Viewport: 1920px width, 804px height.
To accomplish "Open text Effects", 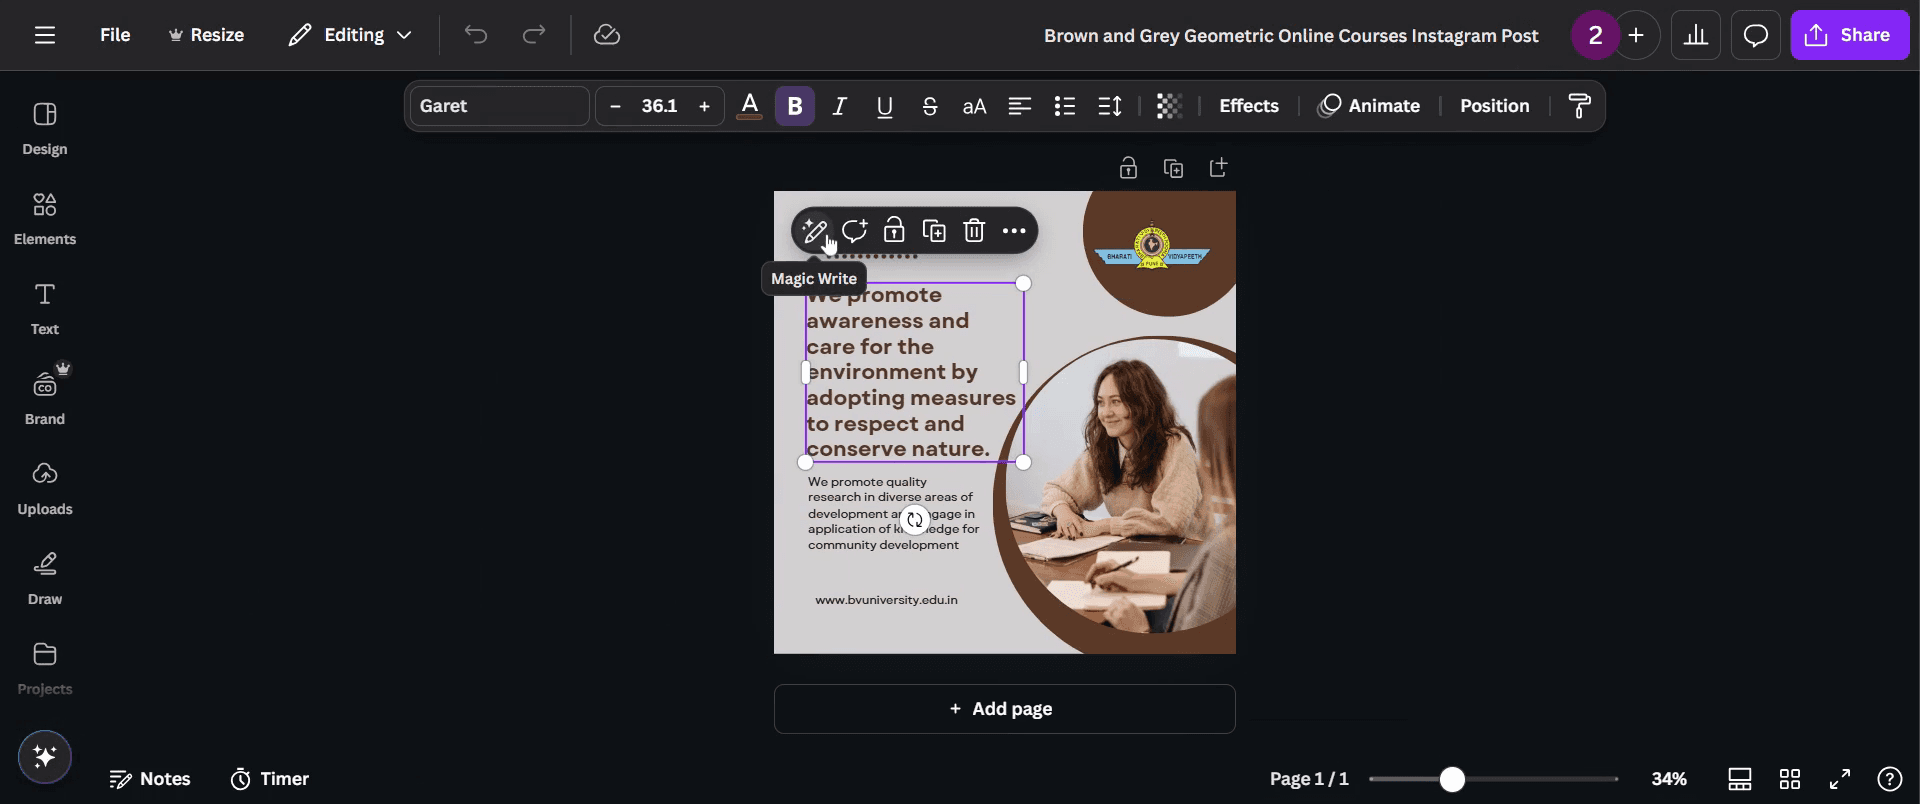I will [1249, 106].
